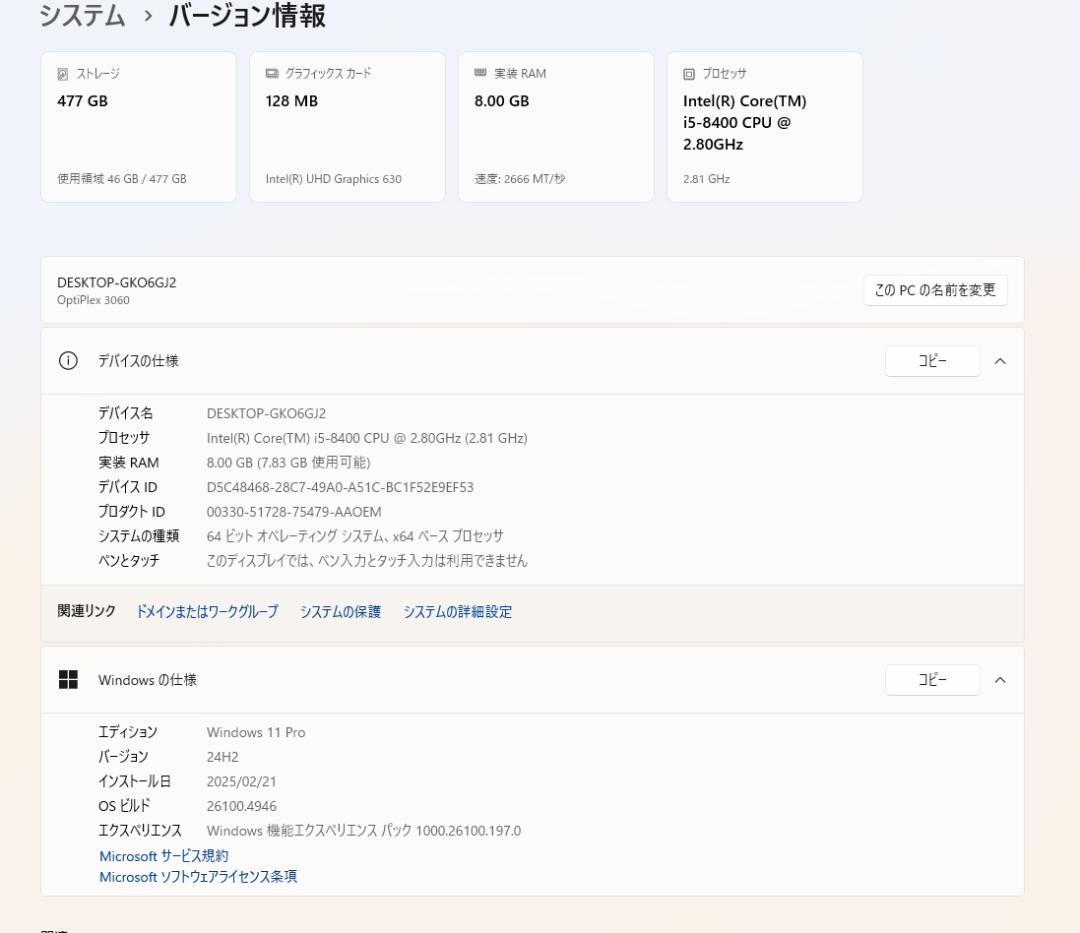Open Microsoft サービス規約 link
This screenshot has height=933, width=1080.
(x=162, y=855)
